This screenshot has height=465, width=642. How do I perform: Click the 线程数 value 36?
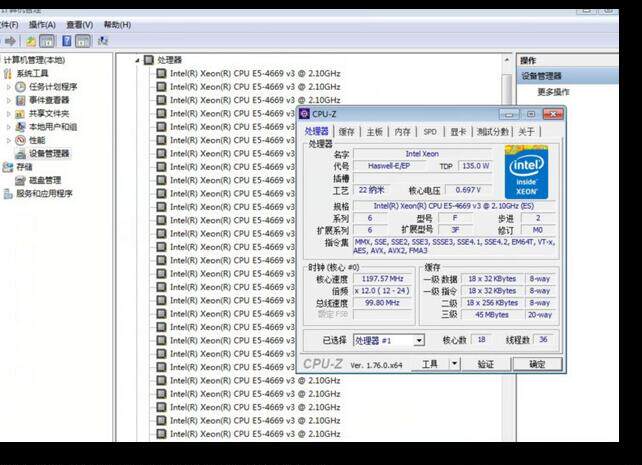[543, 339]
